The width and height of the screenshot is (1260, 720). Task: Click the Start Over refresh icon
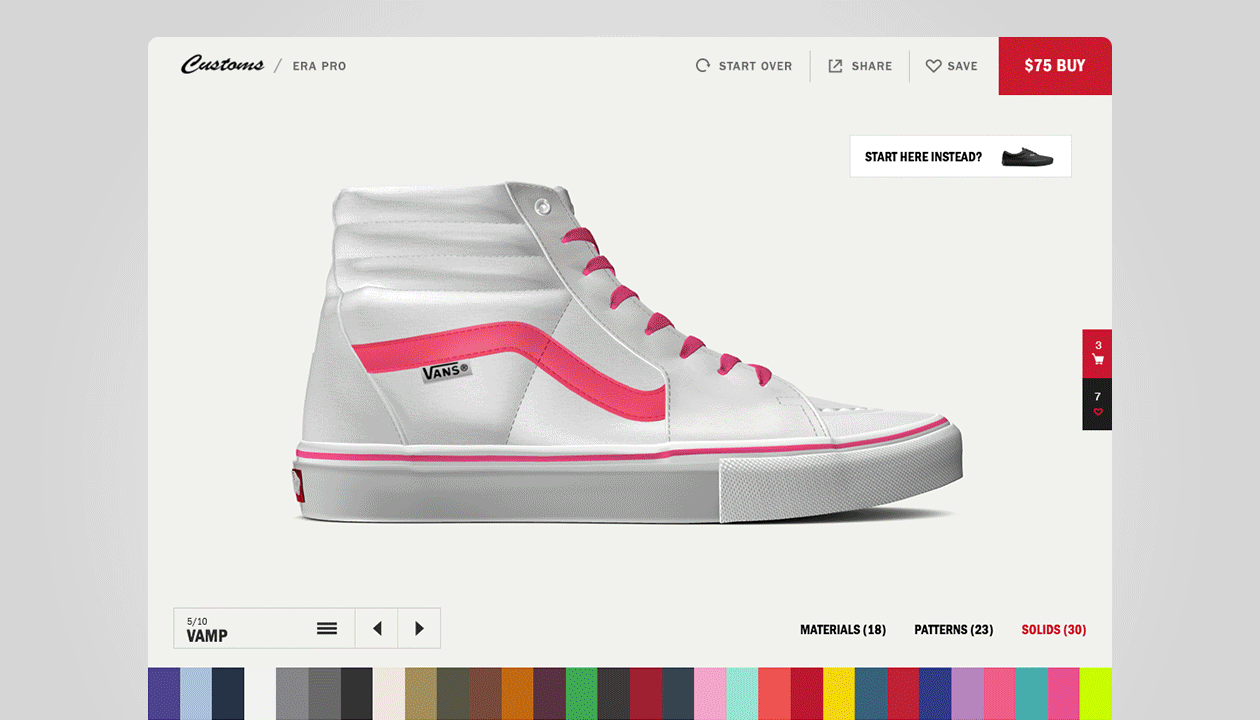tap(701, 65)
